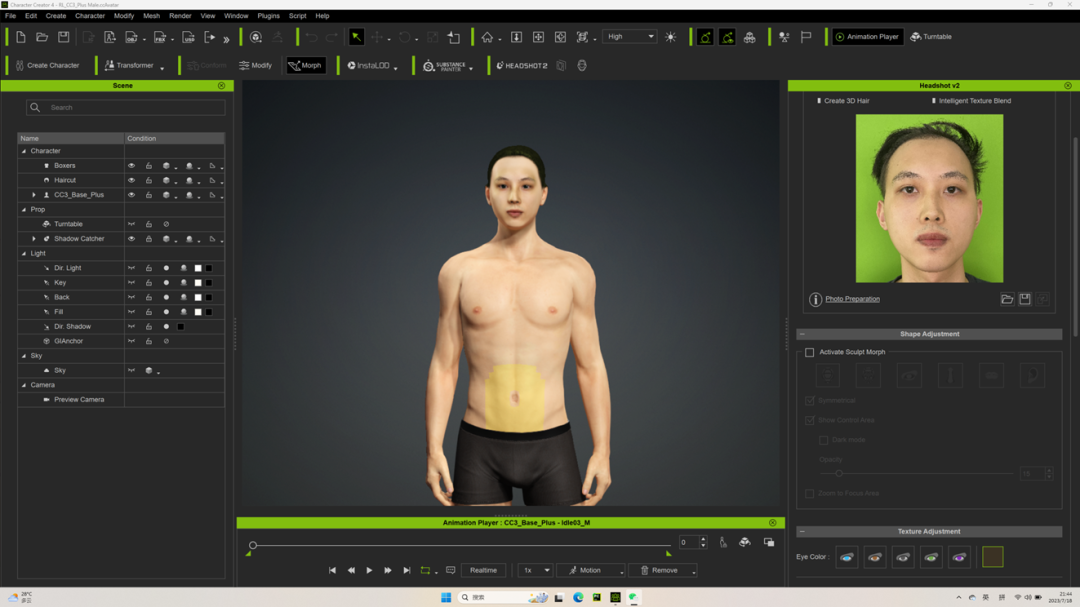This screenshot has width=1080, height=607.
Task: Open the High quality dropdown
Action: click(630, 37)
